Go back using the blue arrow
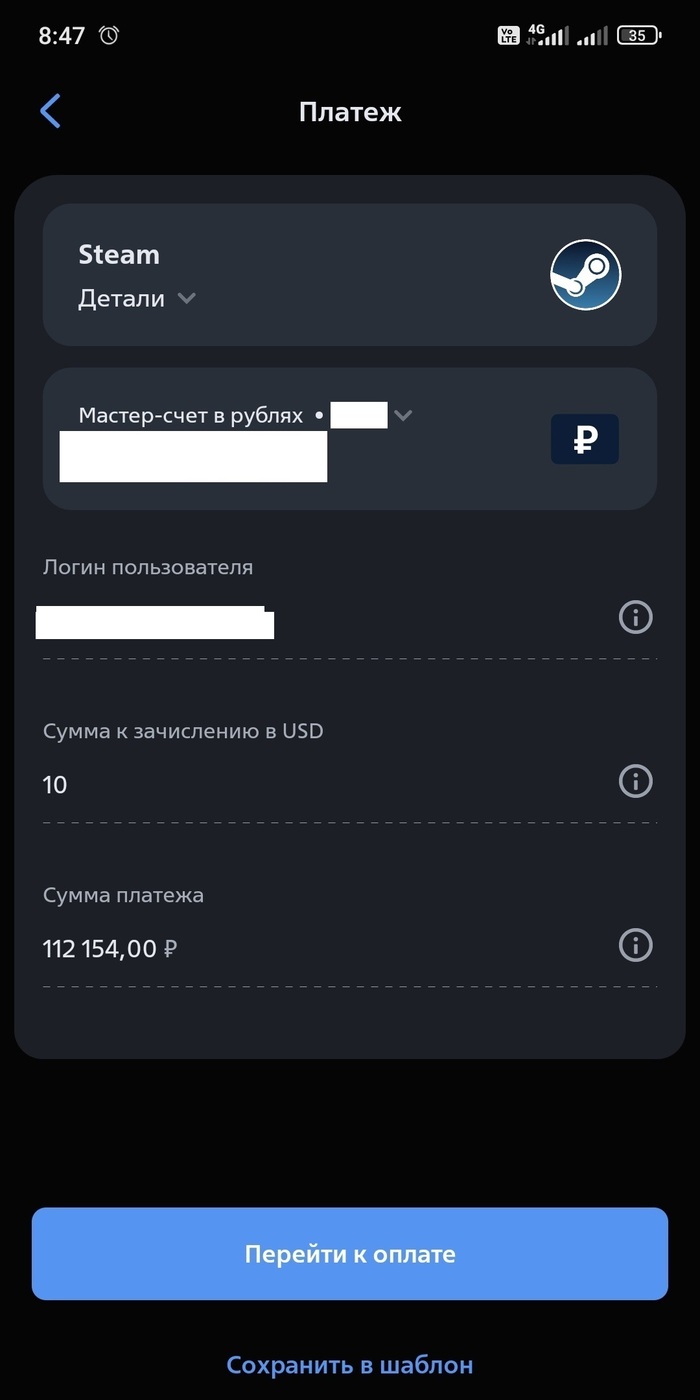This screenshot has height=1400, width=700. click(50, 110)
